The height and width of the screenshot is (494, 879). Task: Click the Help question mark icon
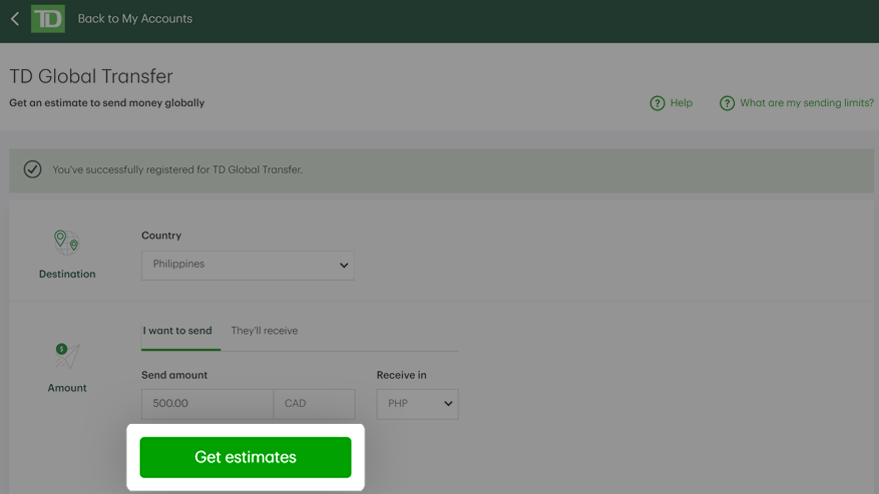[x=657, y=103]
